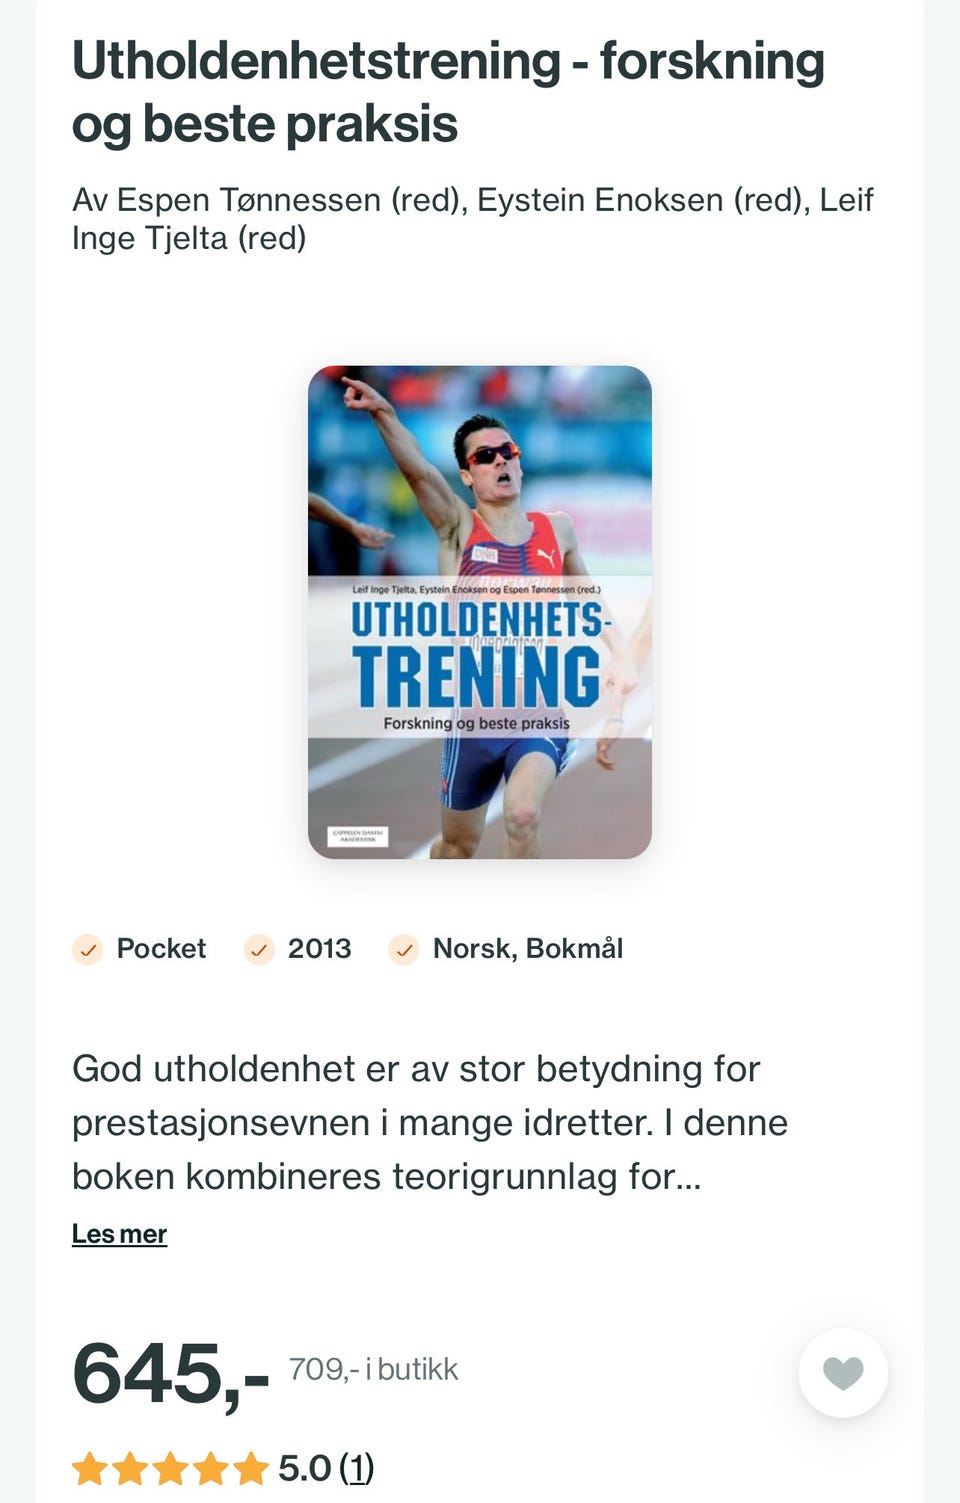Open the Utholdenhetstrening book cover image
This screenshot has height=1503, width=960.
tap(480, 612)
